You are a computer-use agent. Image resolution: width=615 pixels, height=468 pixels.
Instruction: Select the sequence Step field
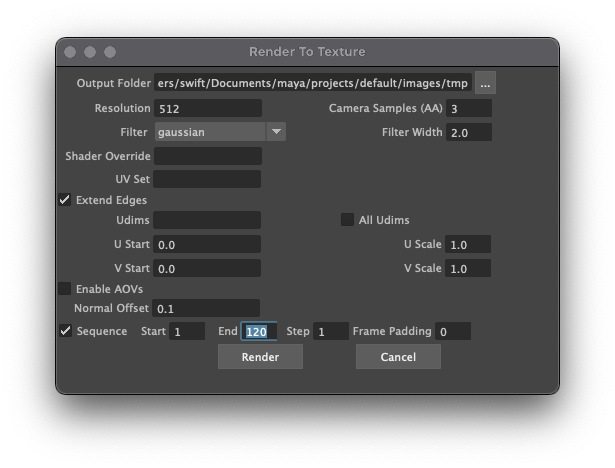click(x=330, y=331)
